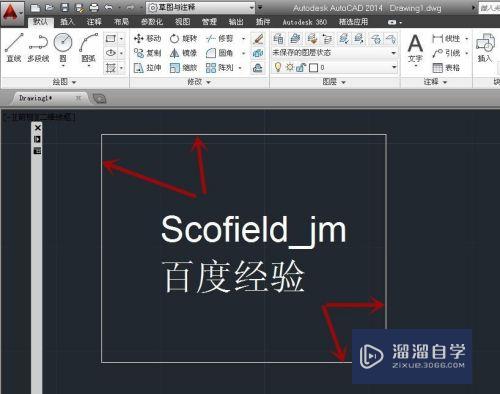Click the Save As icon in quick access toolbar

point(79,8)
